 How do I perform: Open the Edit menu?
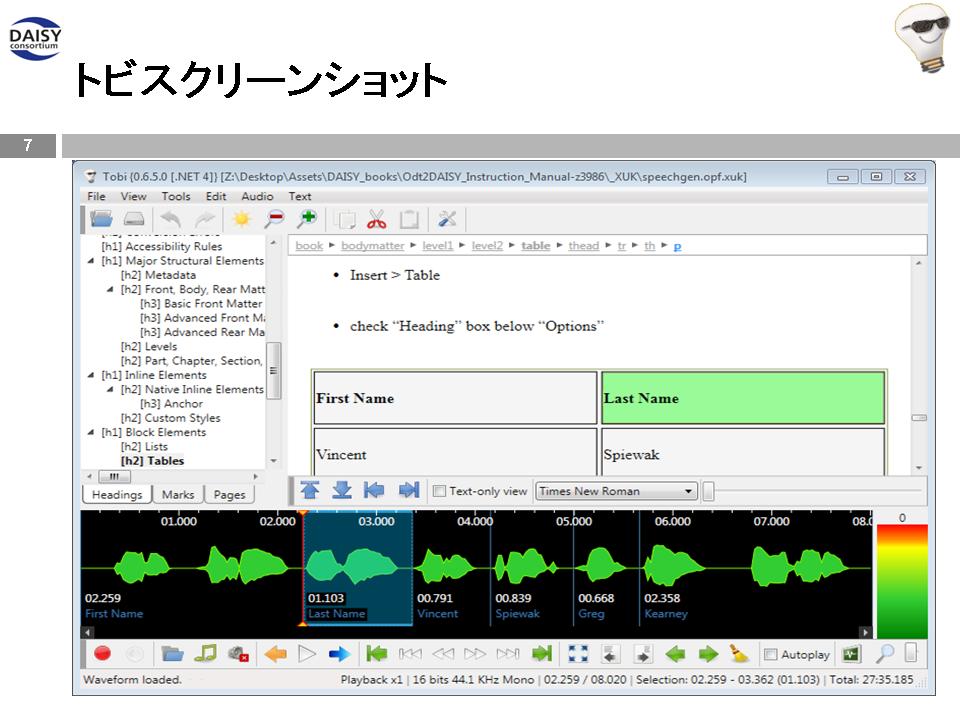tap(216, 197)
